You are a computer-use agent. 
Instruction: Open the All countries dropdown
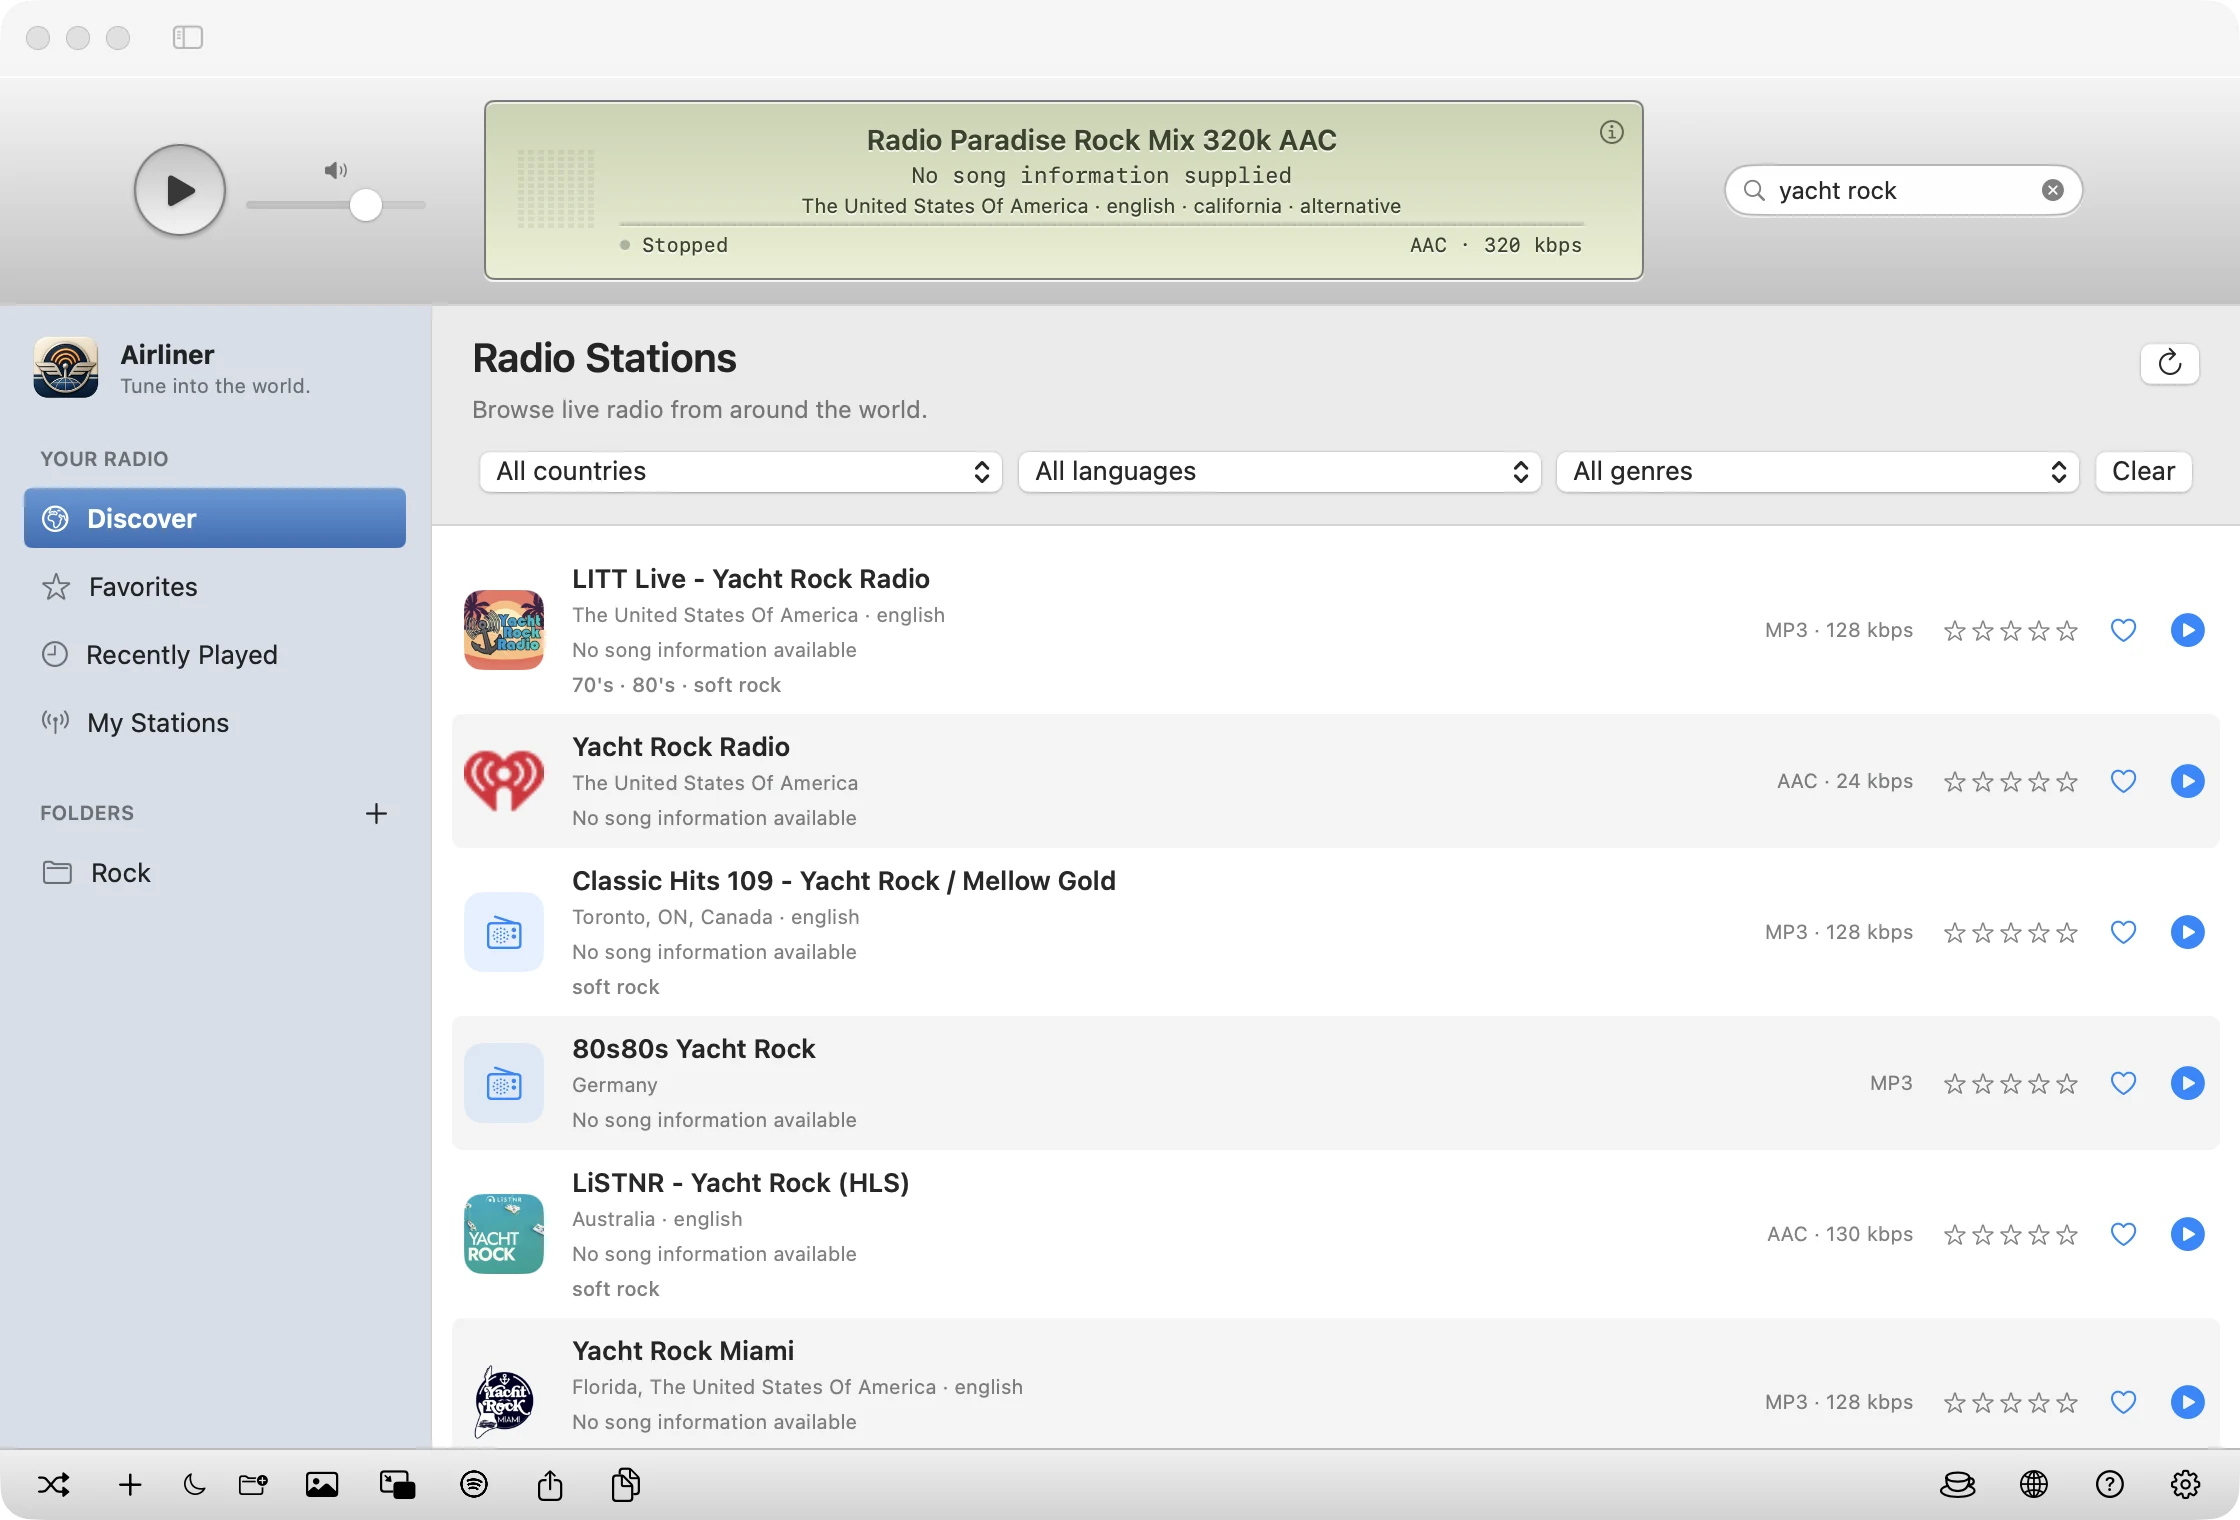(x=741, y=472)
